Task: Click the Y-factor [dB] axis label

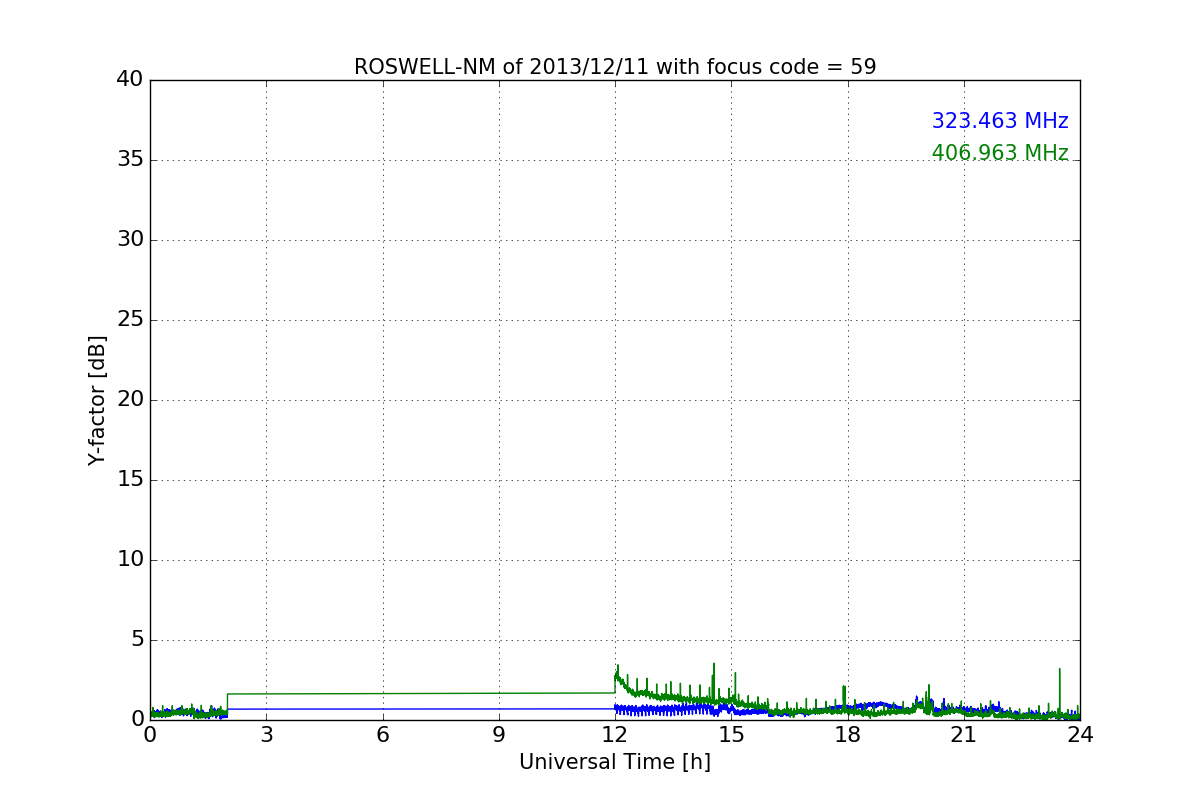Action: click(97, 400)
